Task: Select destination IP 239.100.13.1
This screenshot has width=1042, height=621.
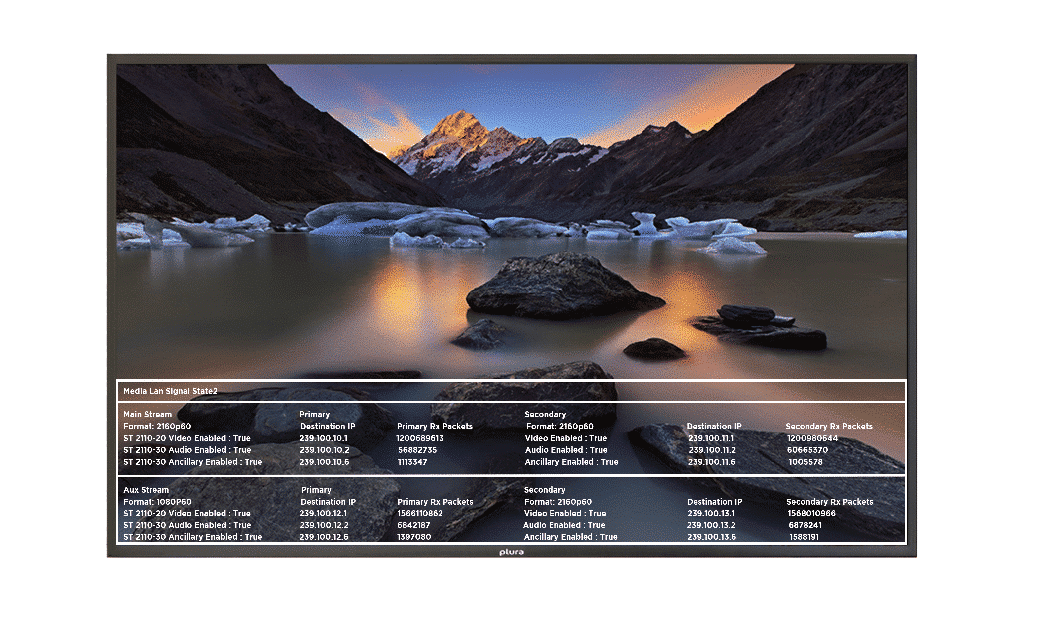Action: click(711, 513)
